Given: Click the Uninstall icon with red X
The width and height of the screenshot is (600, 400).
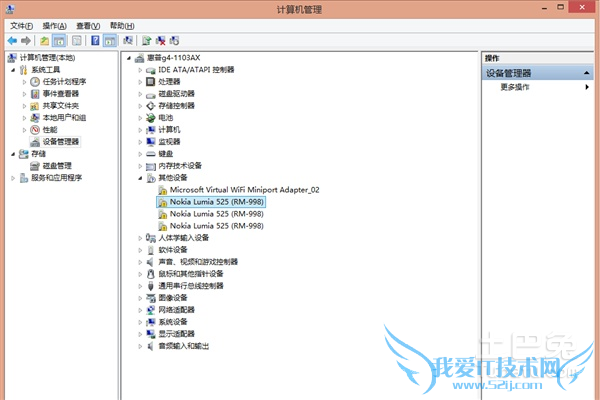Looking at the screenshot, I should pos(161,41).
